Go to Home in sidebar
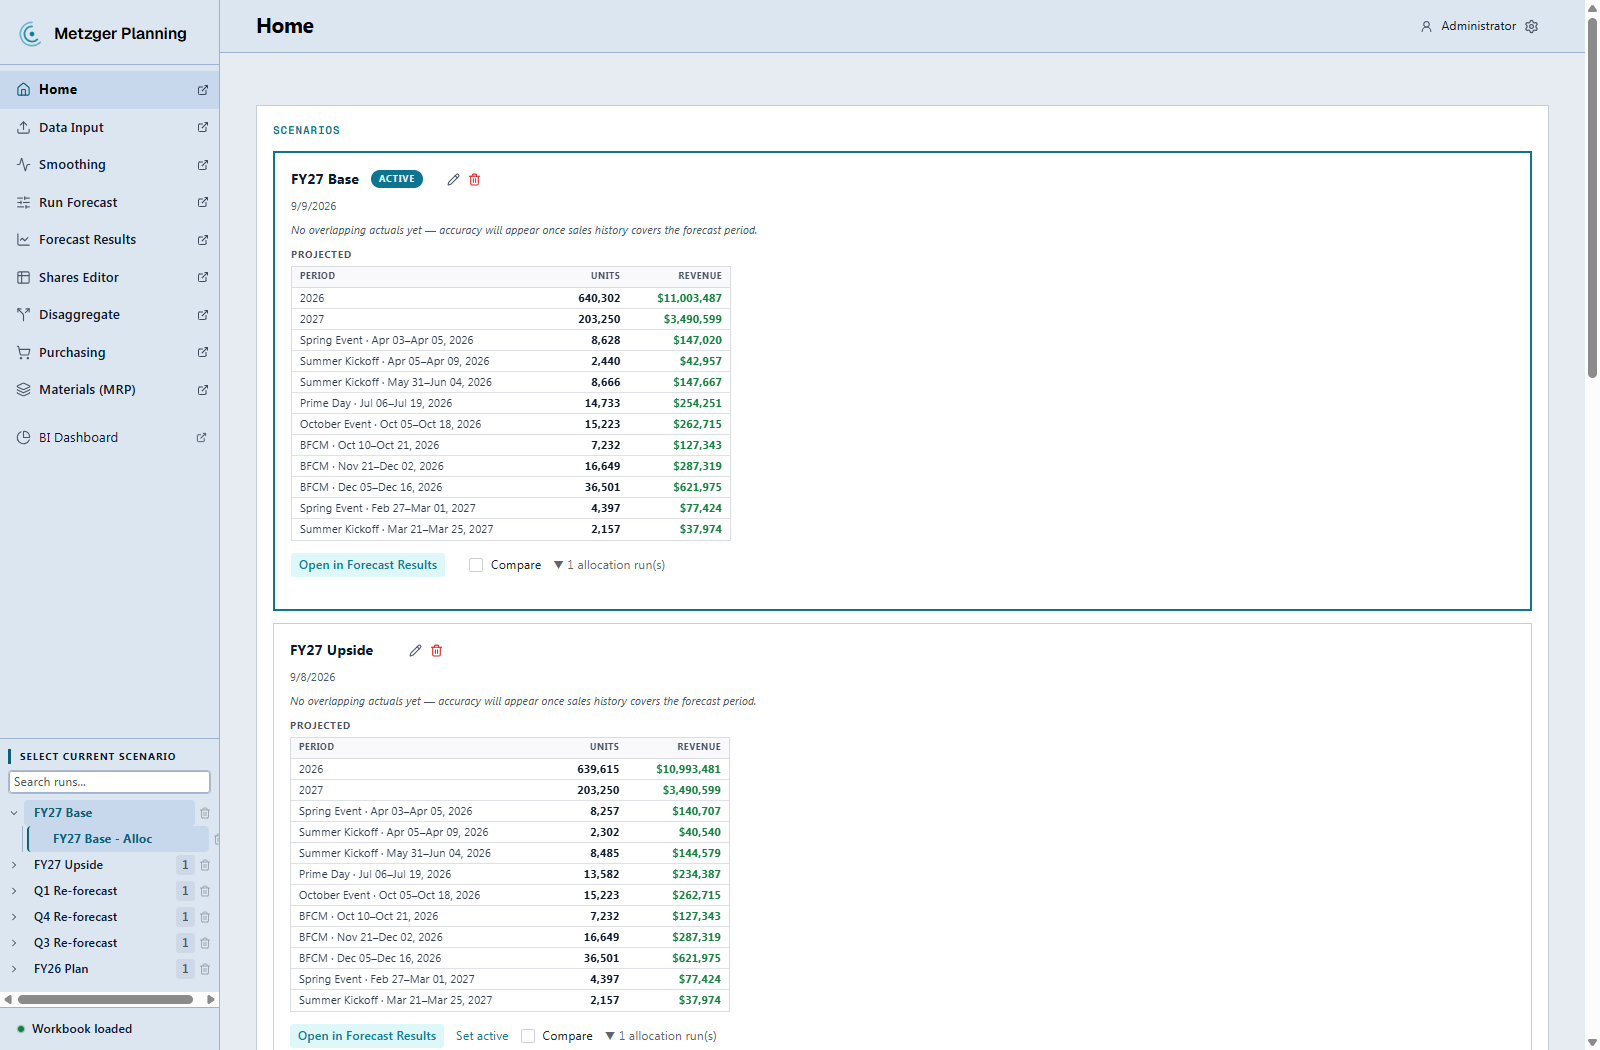1600x1050 pixels. pyautogui.click(x=109, y=90)
